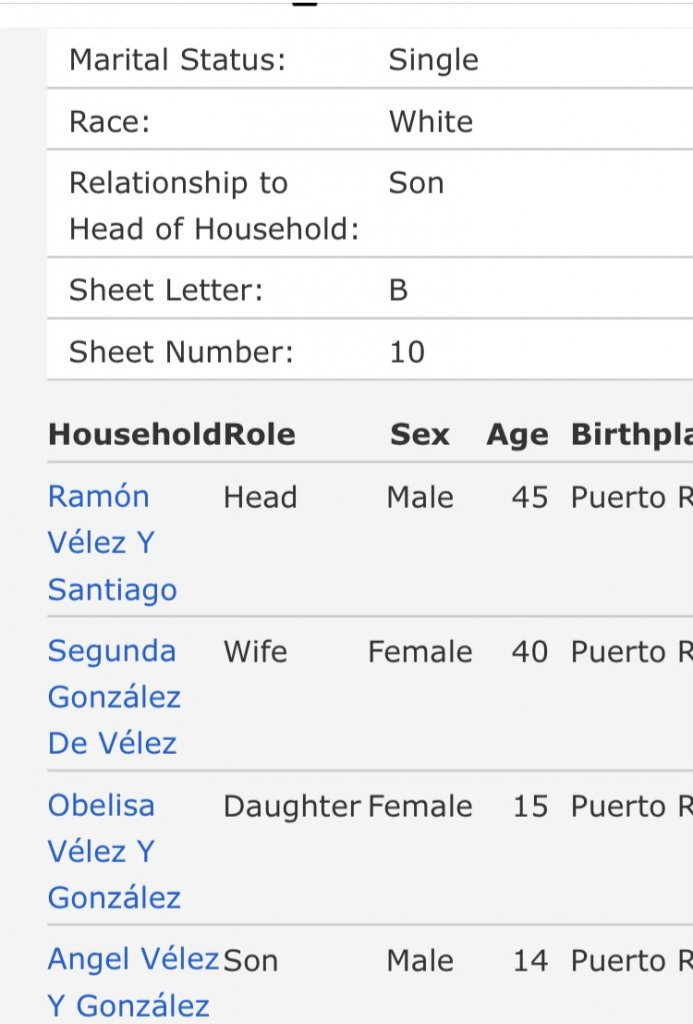693x1024 pixels.
Task: Click age 14 in Angel's row
Action: [530, 960]
